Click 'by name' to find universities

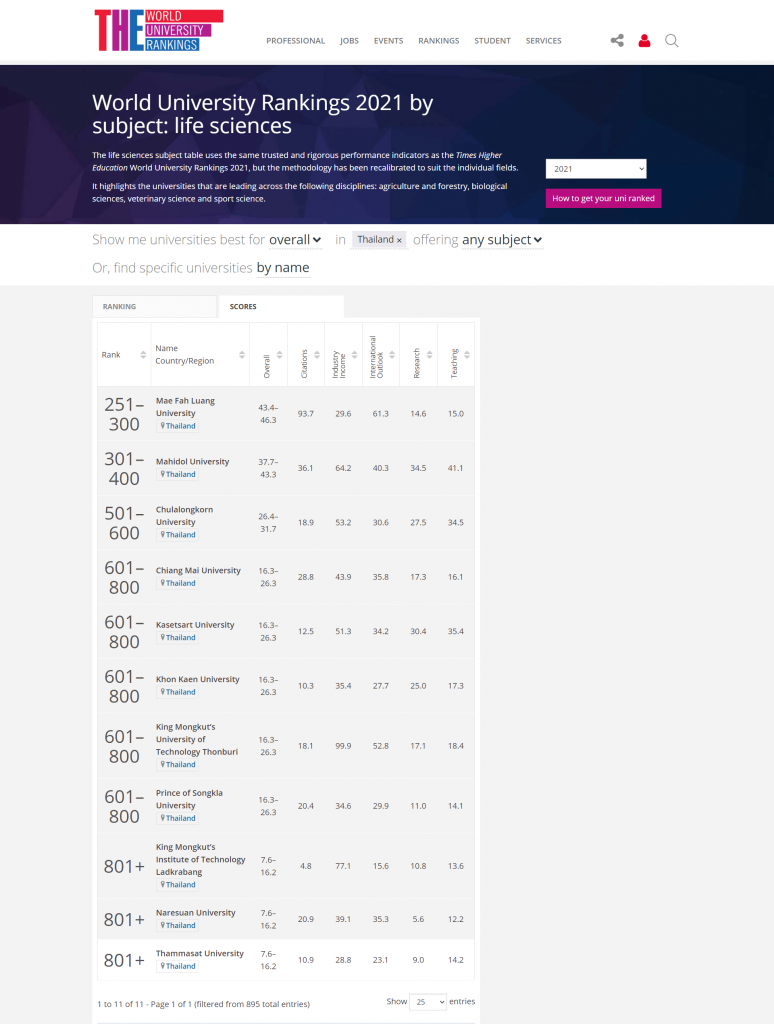[283, 268]
